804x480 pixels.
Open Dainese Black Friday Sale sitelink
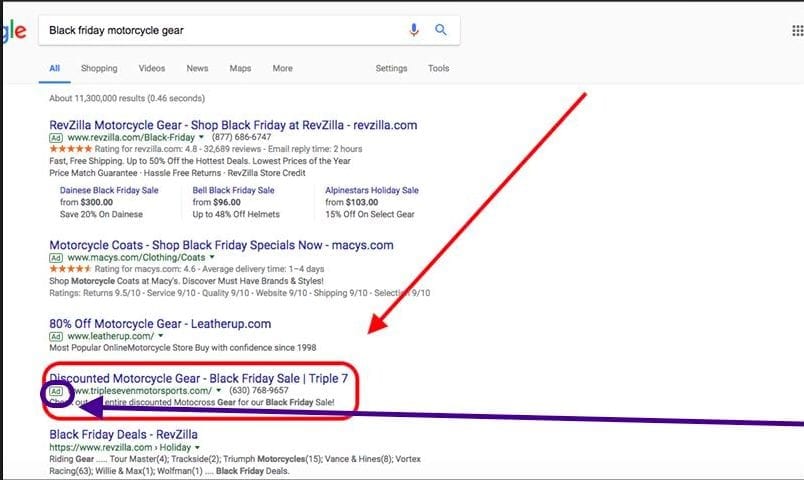pyautogui.click(x=109, y=190)
